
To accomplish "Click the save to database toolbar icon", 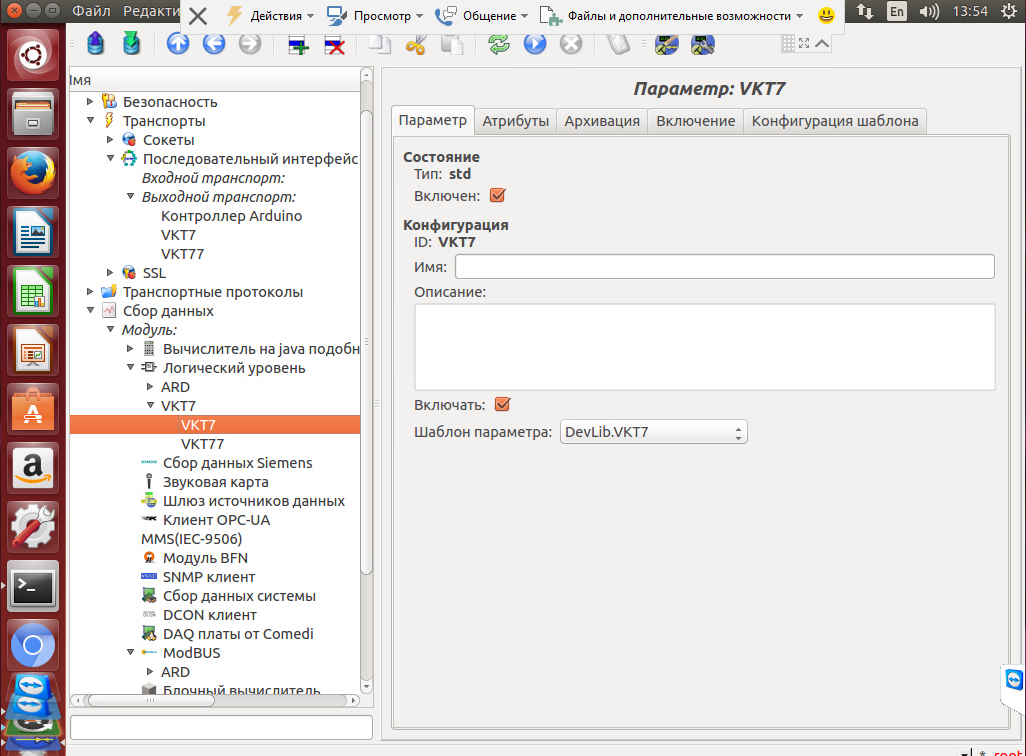I will (x=130, y=44).
